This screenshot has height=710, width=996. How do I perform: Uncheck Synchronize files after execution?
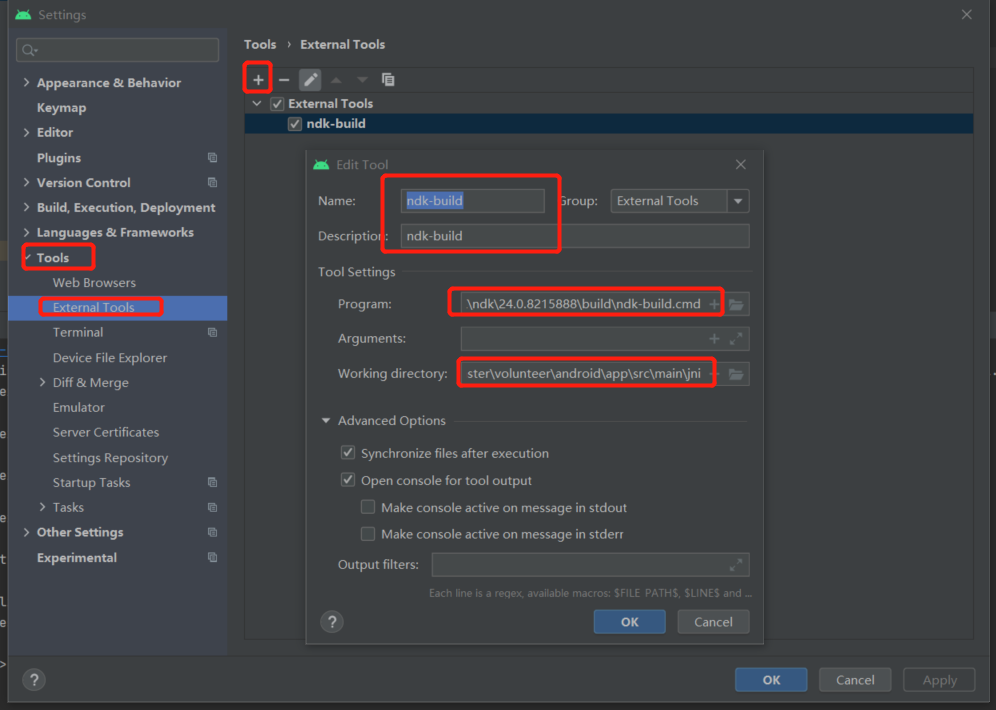(348, 452)
